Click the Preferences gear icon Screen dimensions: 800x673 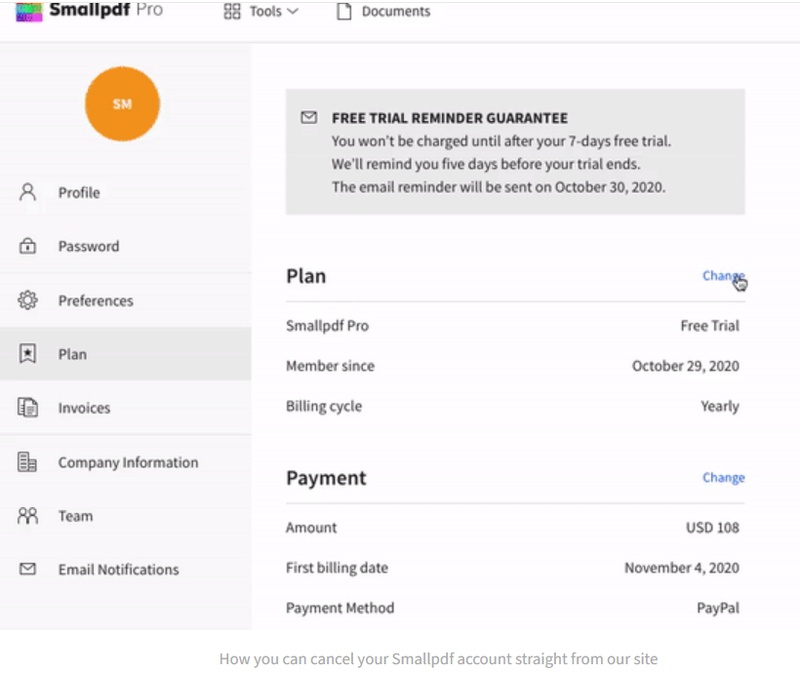[x=28, y=300]
